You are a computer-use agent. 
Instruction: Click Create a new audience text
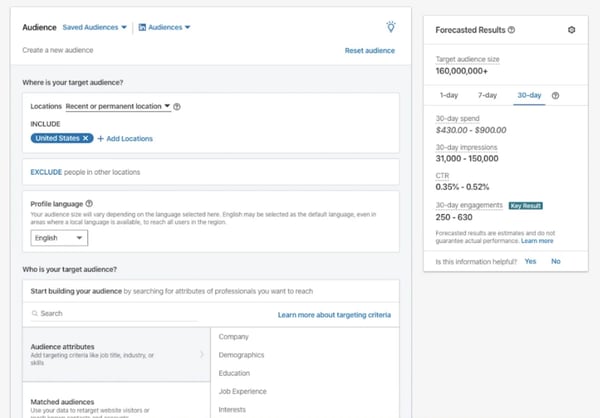click(58, 50)
